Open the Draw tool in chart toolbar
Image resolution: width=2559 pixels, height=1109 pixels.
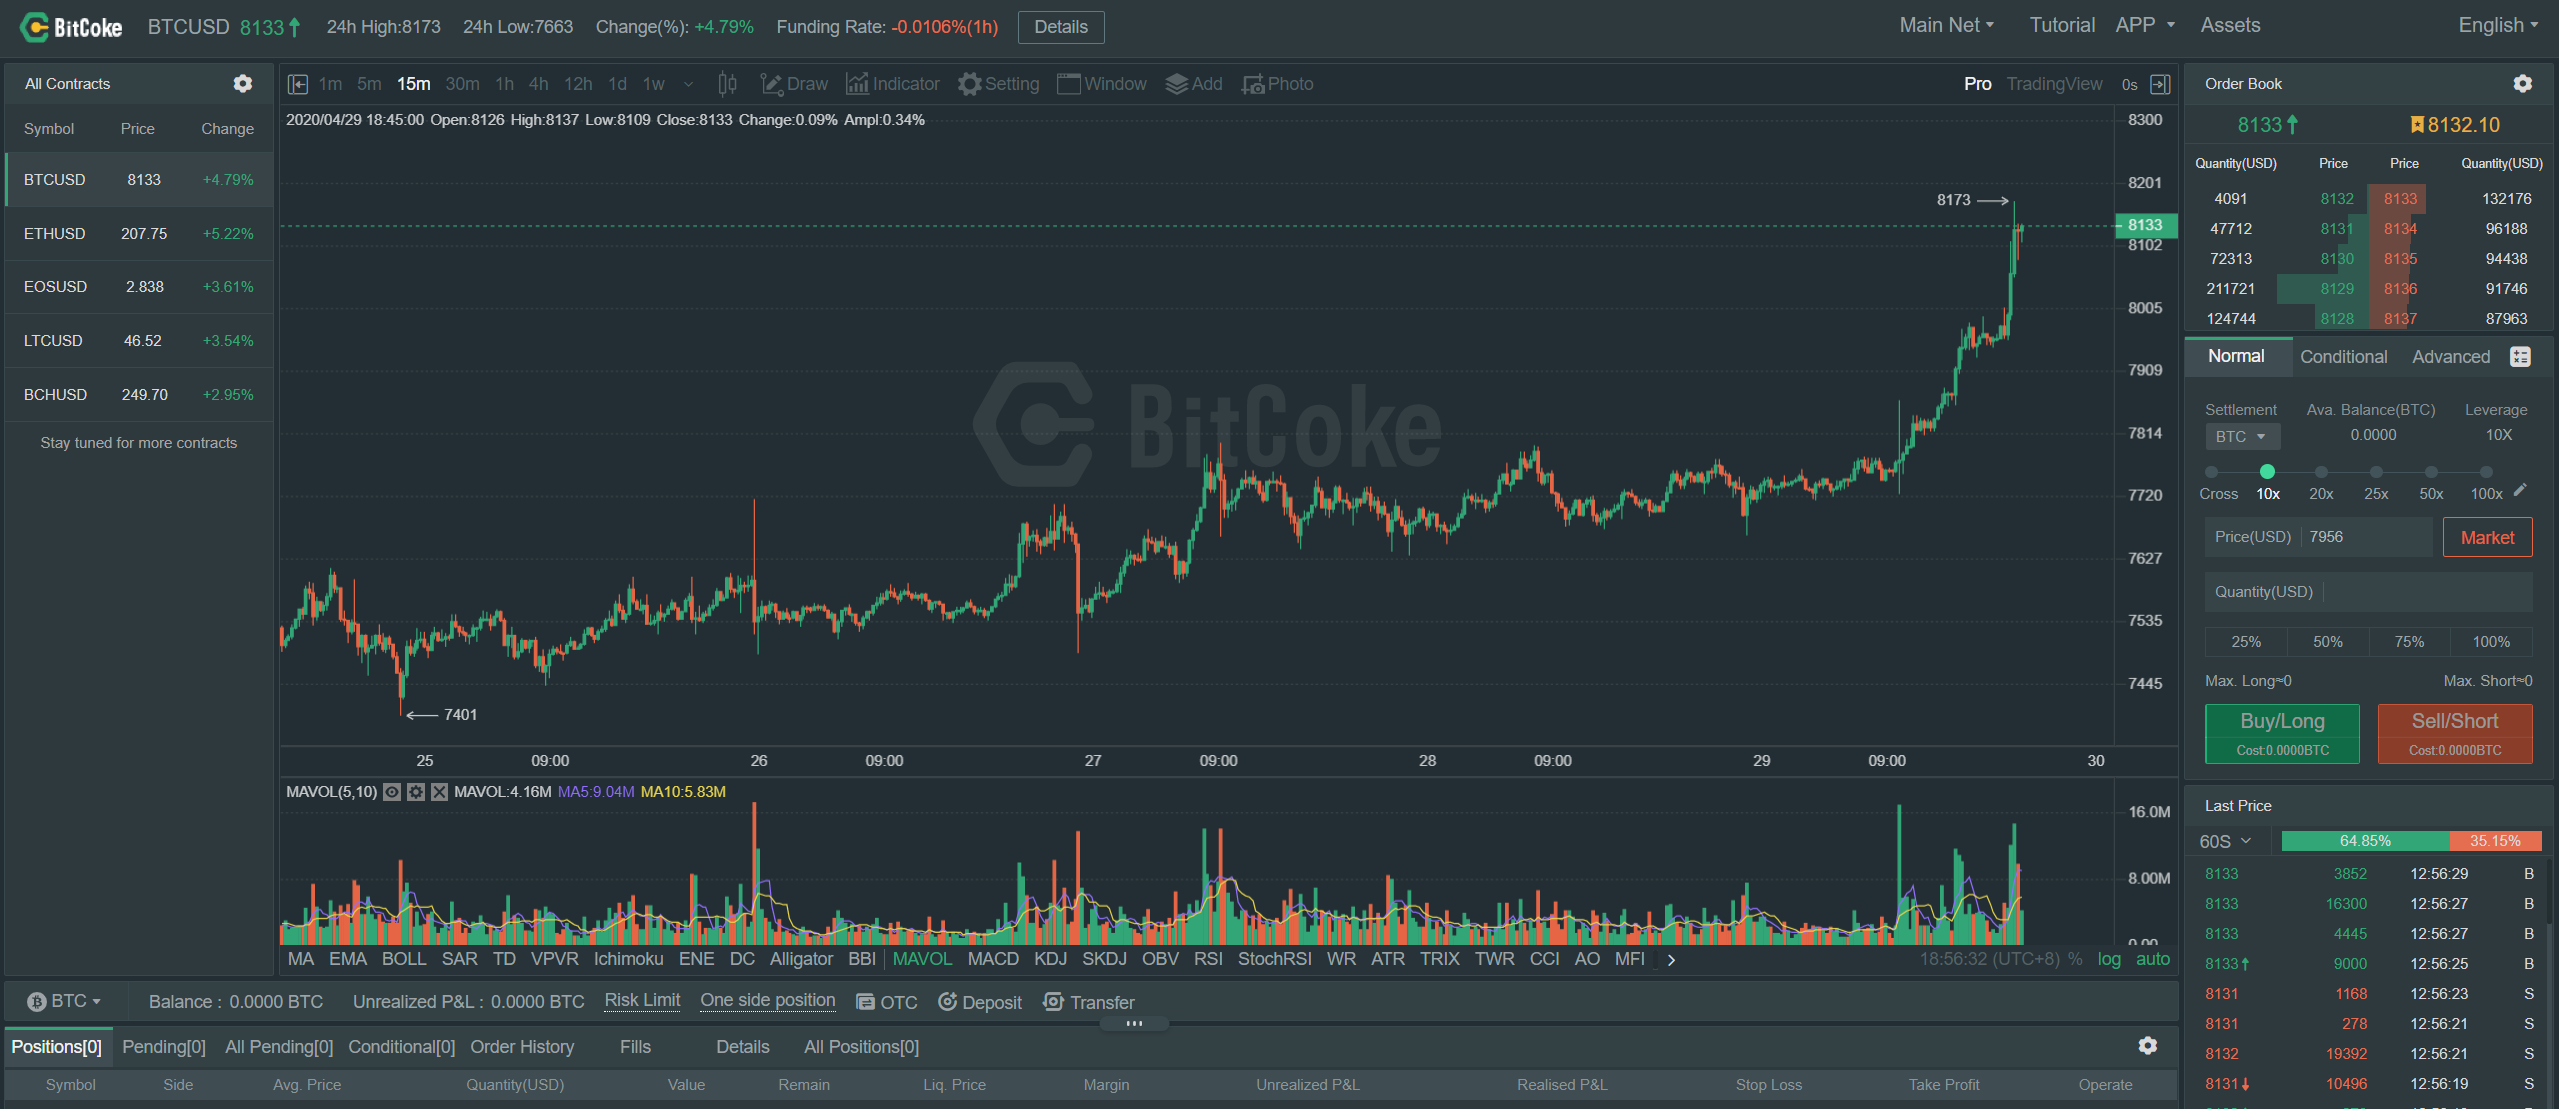click(794, 84)
